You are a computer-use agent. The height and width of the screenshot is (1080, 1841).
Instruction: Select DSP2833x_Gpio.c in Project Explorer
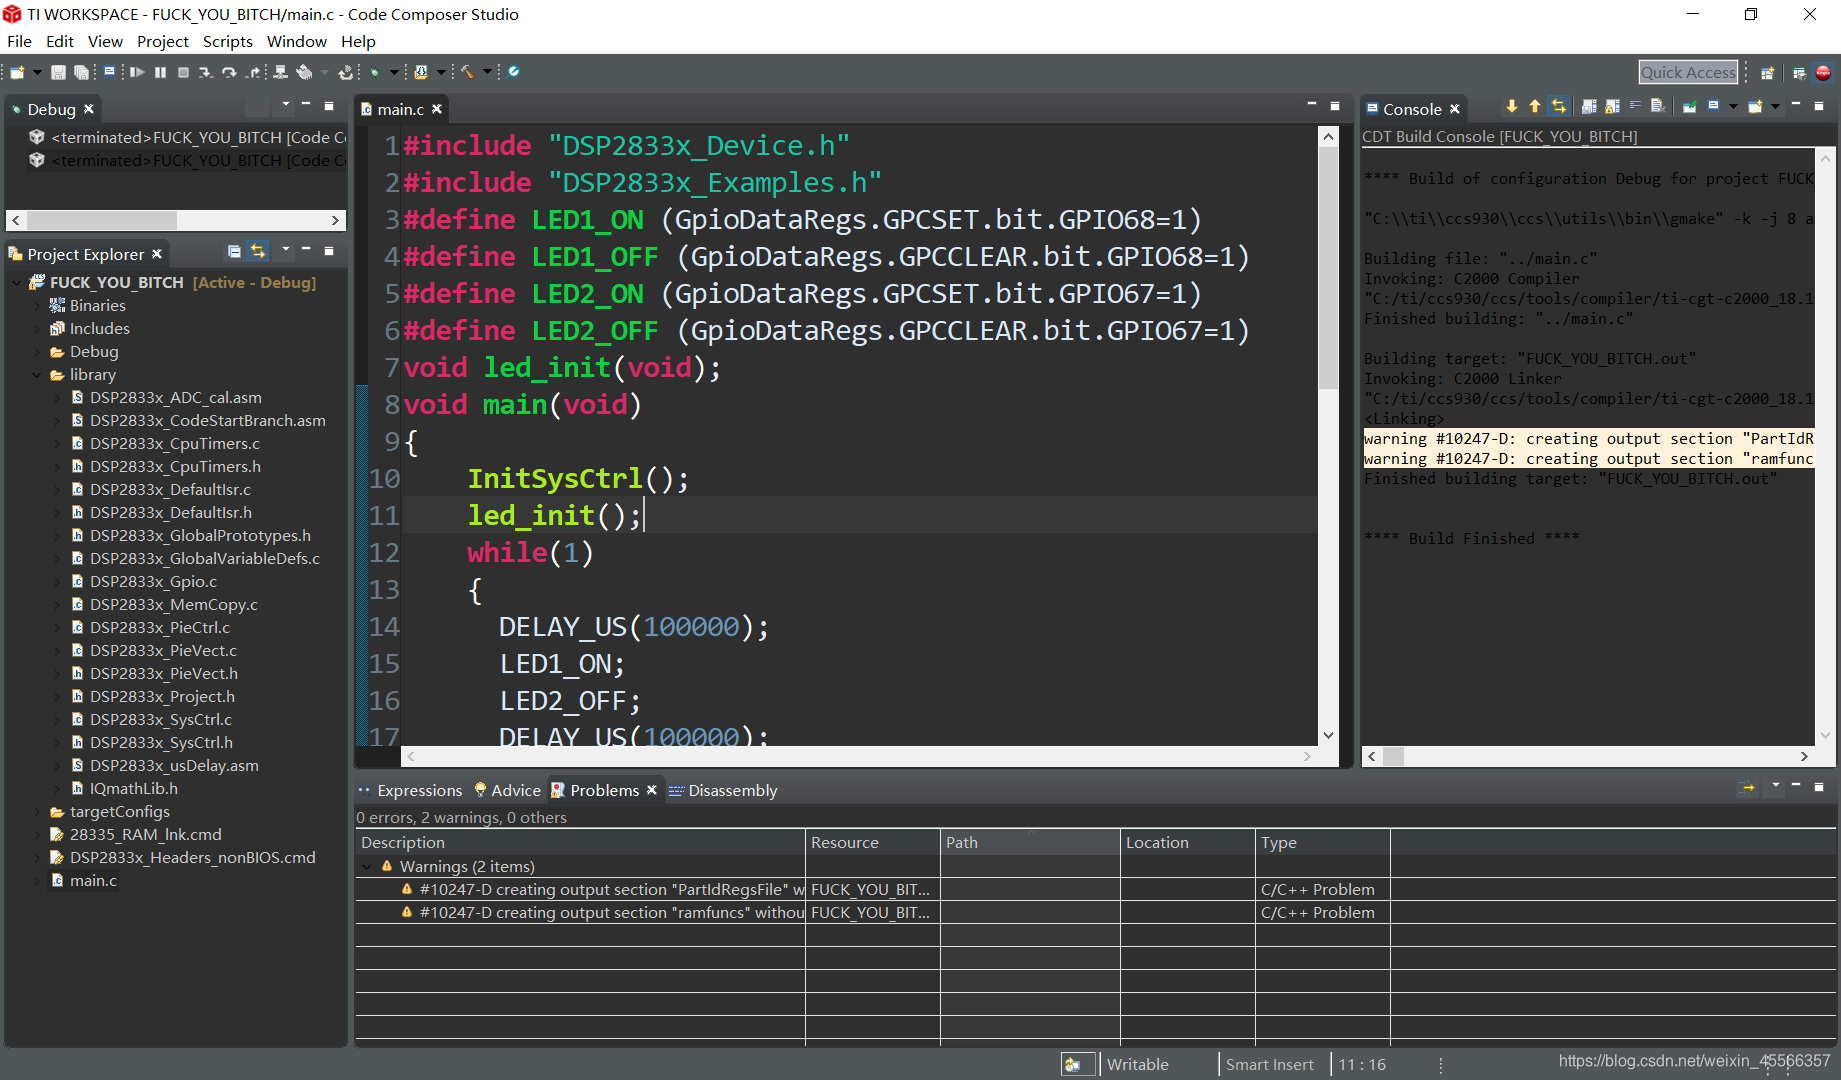(x=153, y=582)
